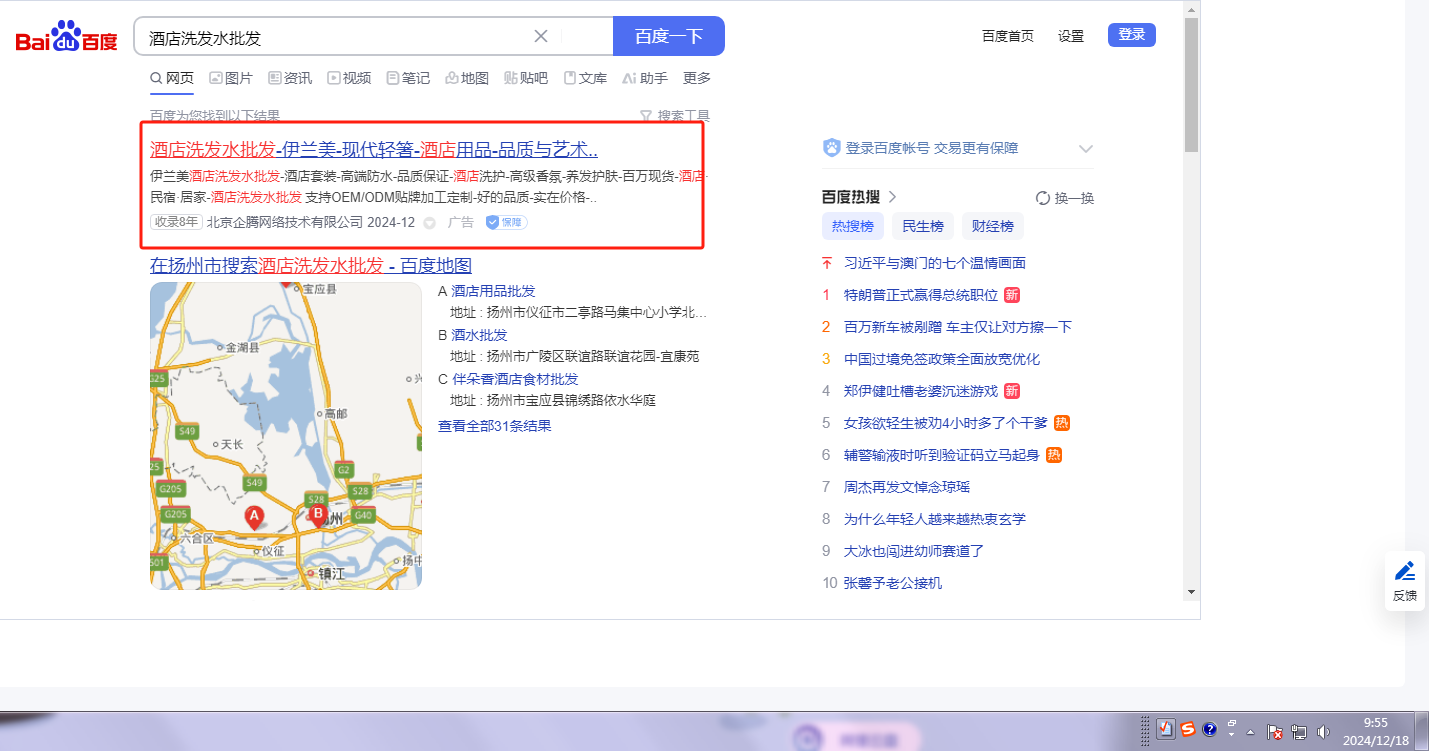Click the blue 登录 login button
The height and width of the screenshot is (751, 1429).
tap(1131, 35)
